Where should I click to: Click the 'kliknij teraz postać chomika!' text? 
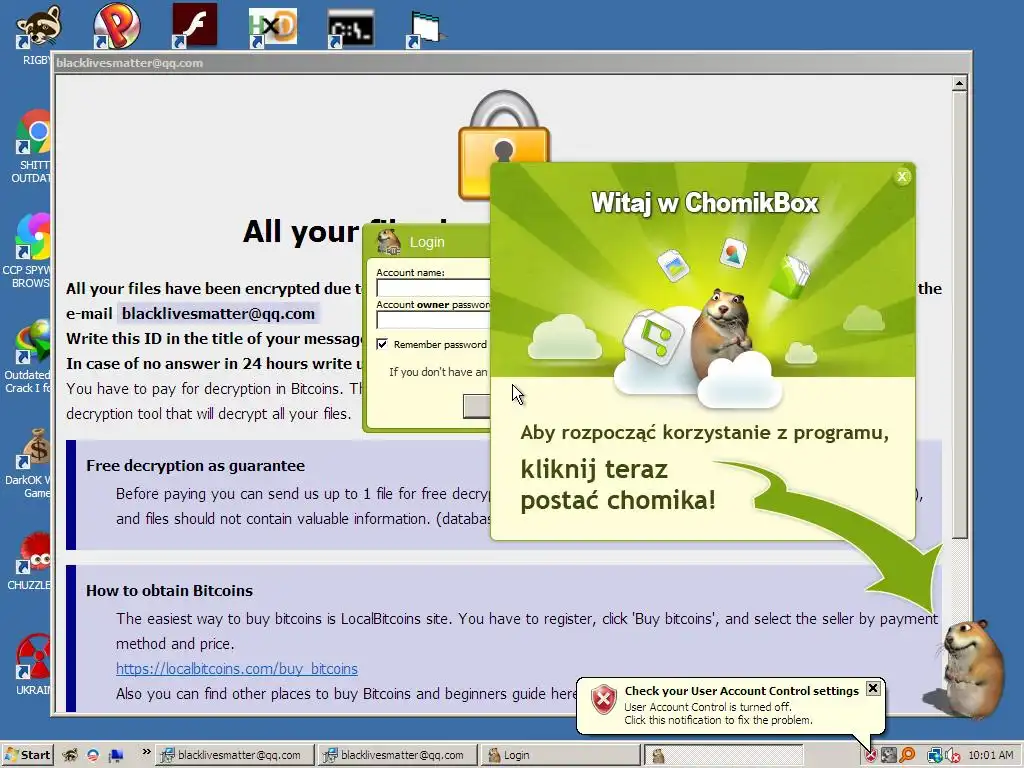coord(618,485)
